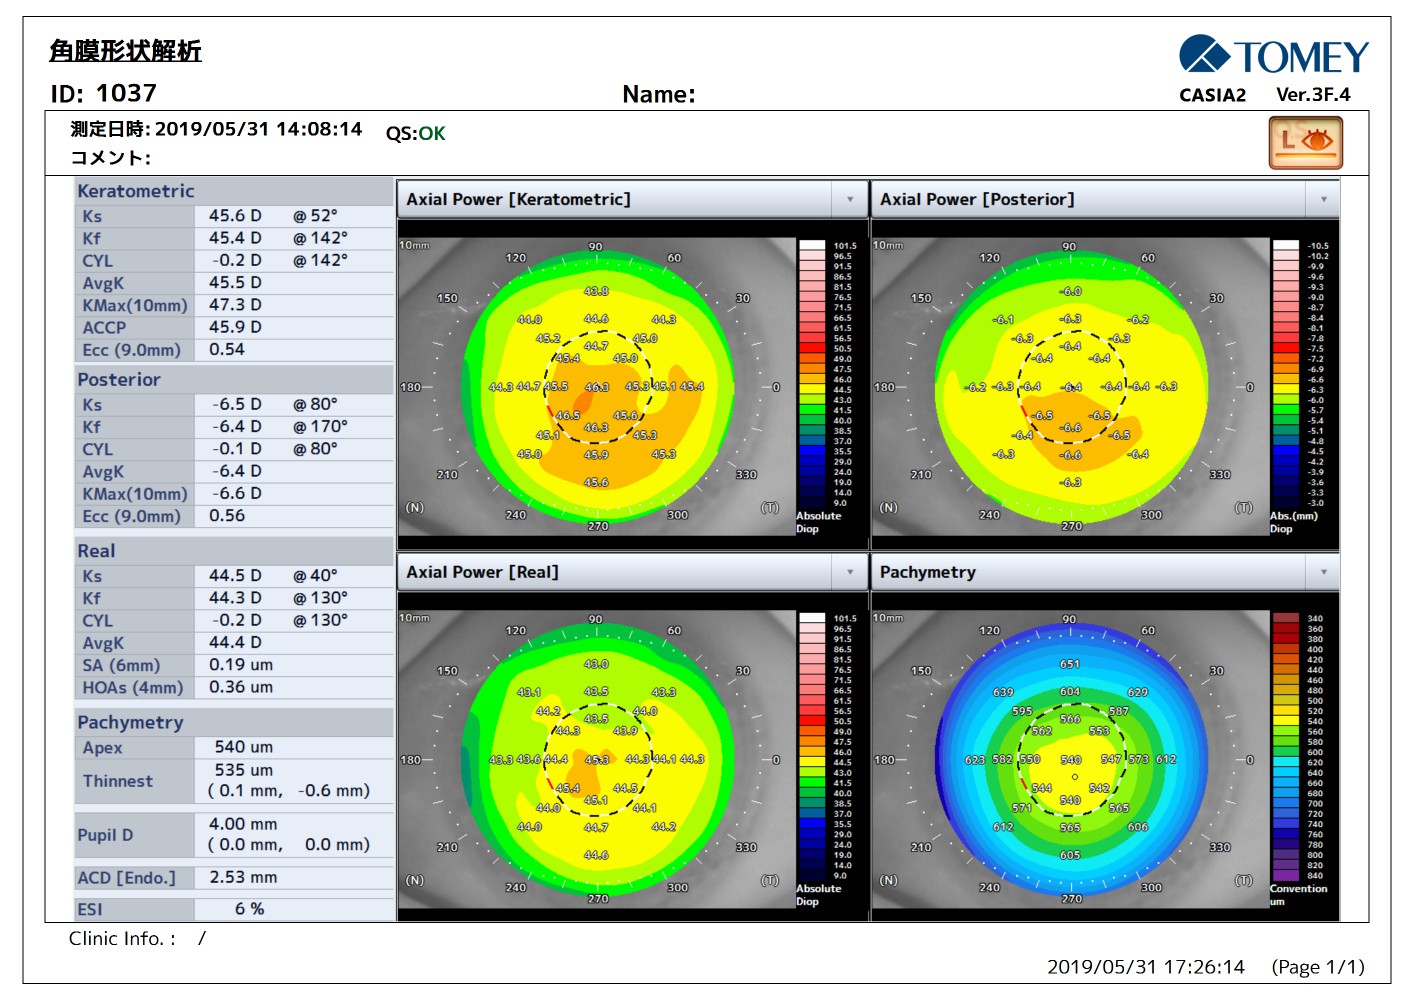
Task: Click the Name field label
Action: pos(659,94)
